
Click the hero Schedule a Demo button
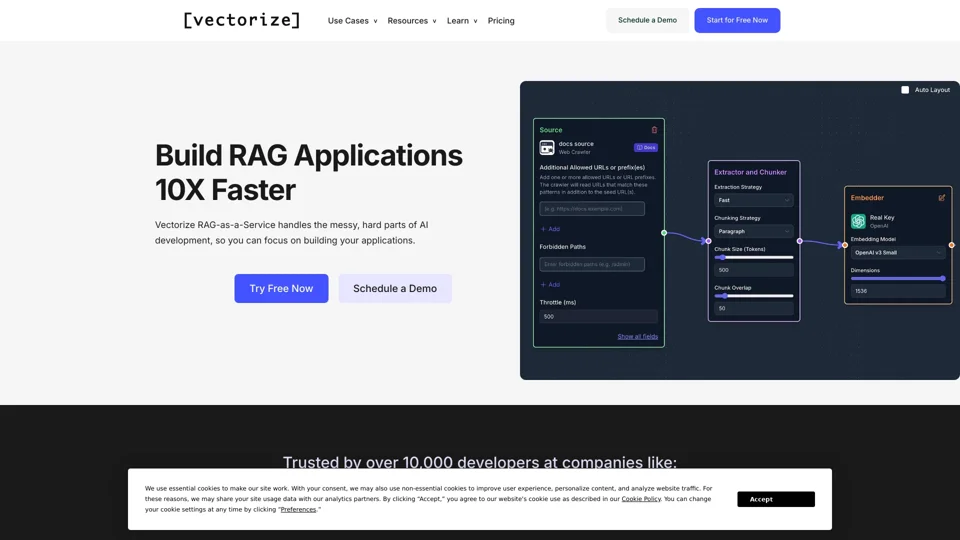(x=395, y=288)
